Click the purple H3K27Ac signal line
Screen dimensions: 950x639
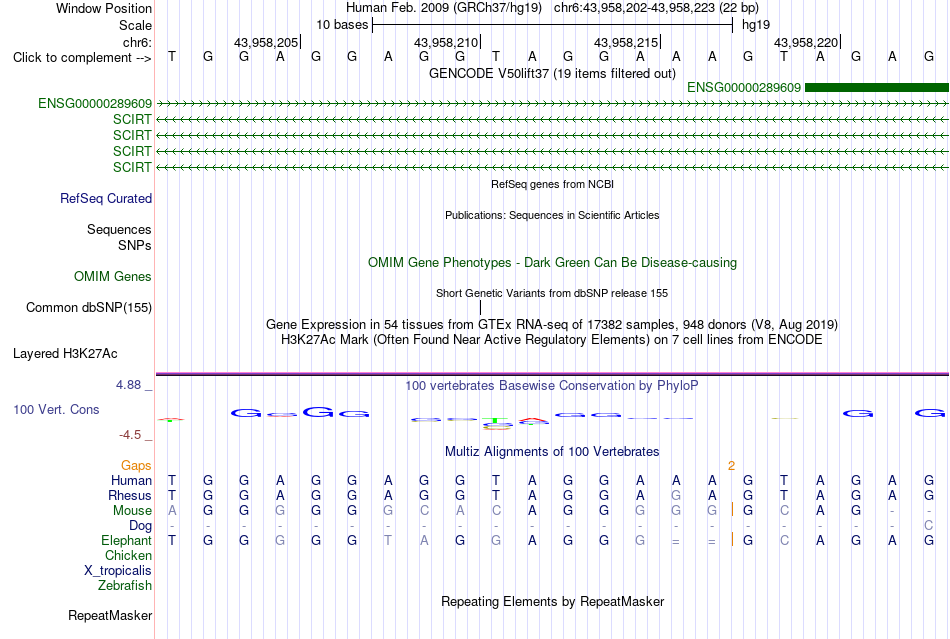tap(552, 374)
